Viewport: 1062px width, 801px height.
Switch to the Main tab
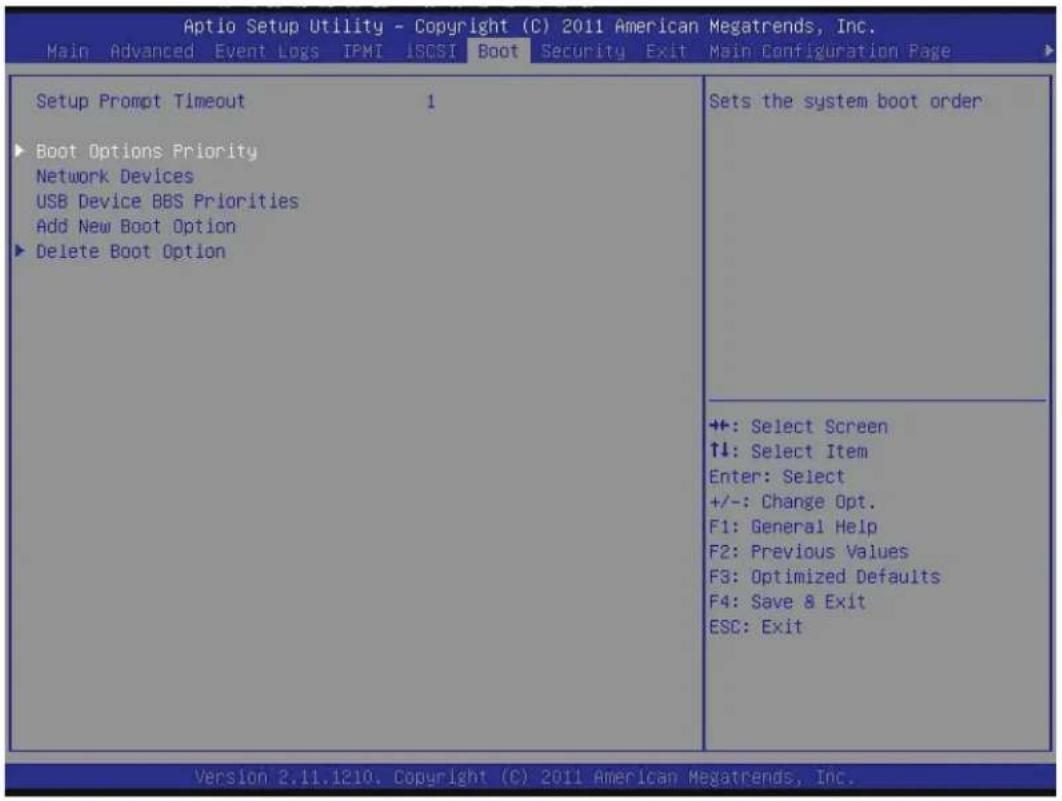[68, 51]
